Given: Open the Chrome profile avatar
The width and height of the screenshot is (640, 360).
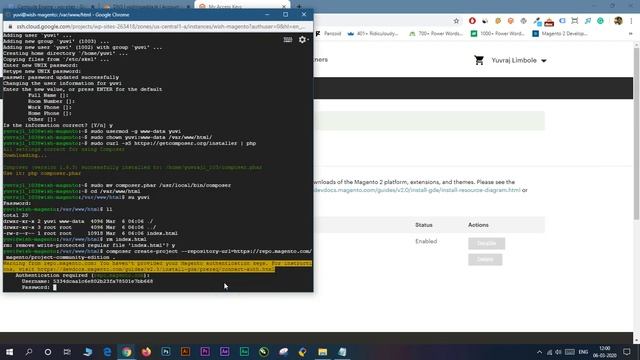Looking at the screenshot, I should (x=618, y=21).
